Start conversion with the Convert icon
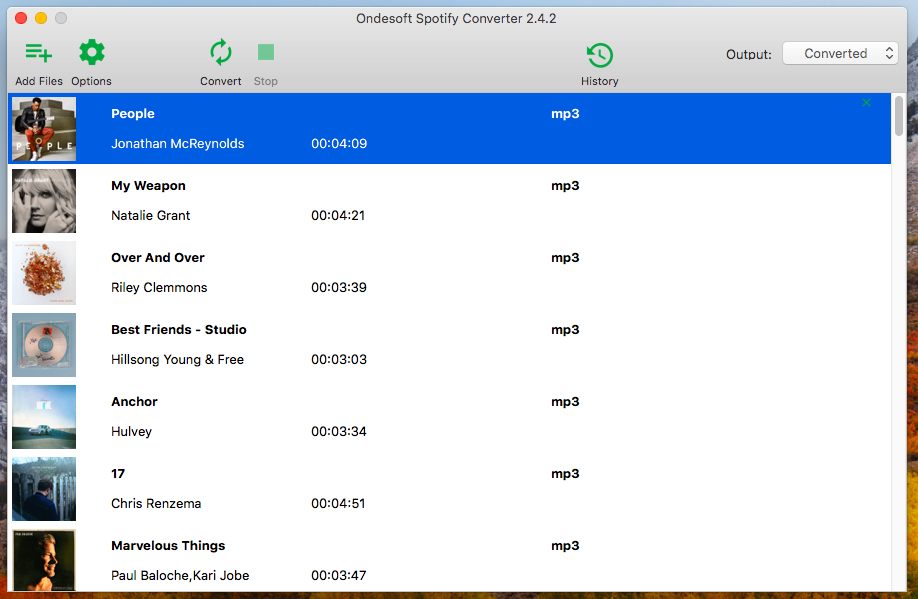The width and height of the screenshot is (918, 599). pos(221,53)
